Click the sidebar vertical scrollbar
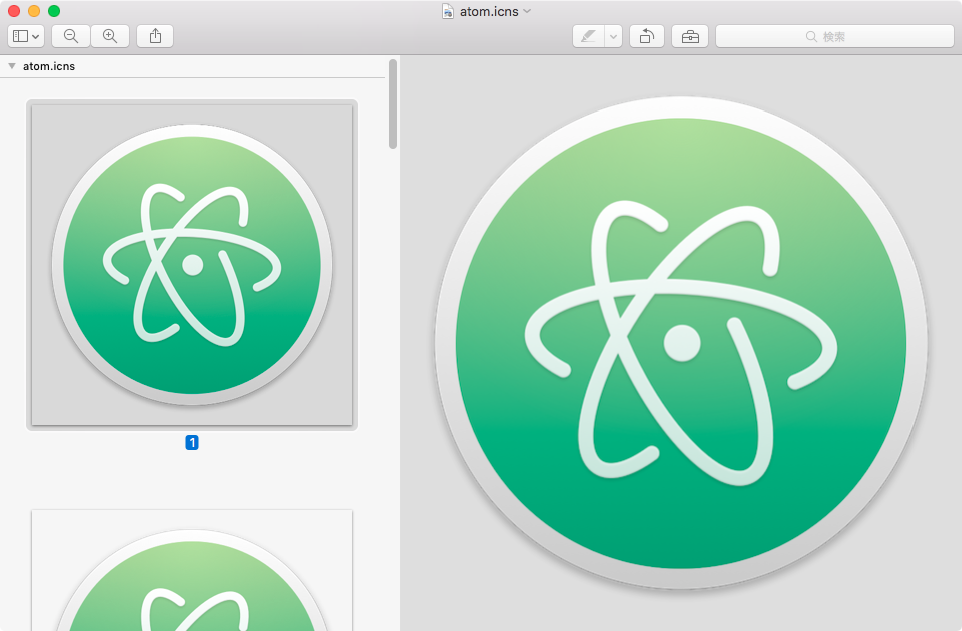 tap(393, 105)
